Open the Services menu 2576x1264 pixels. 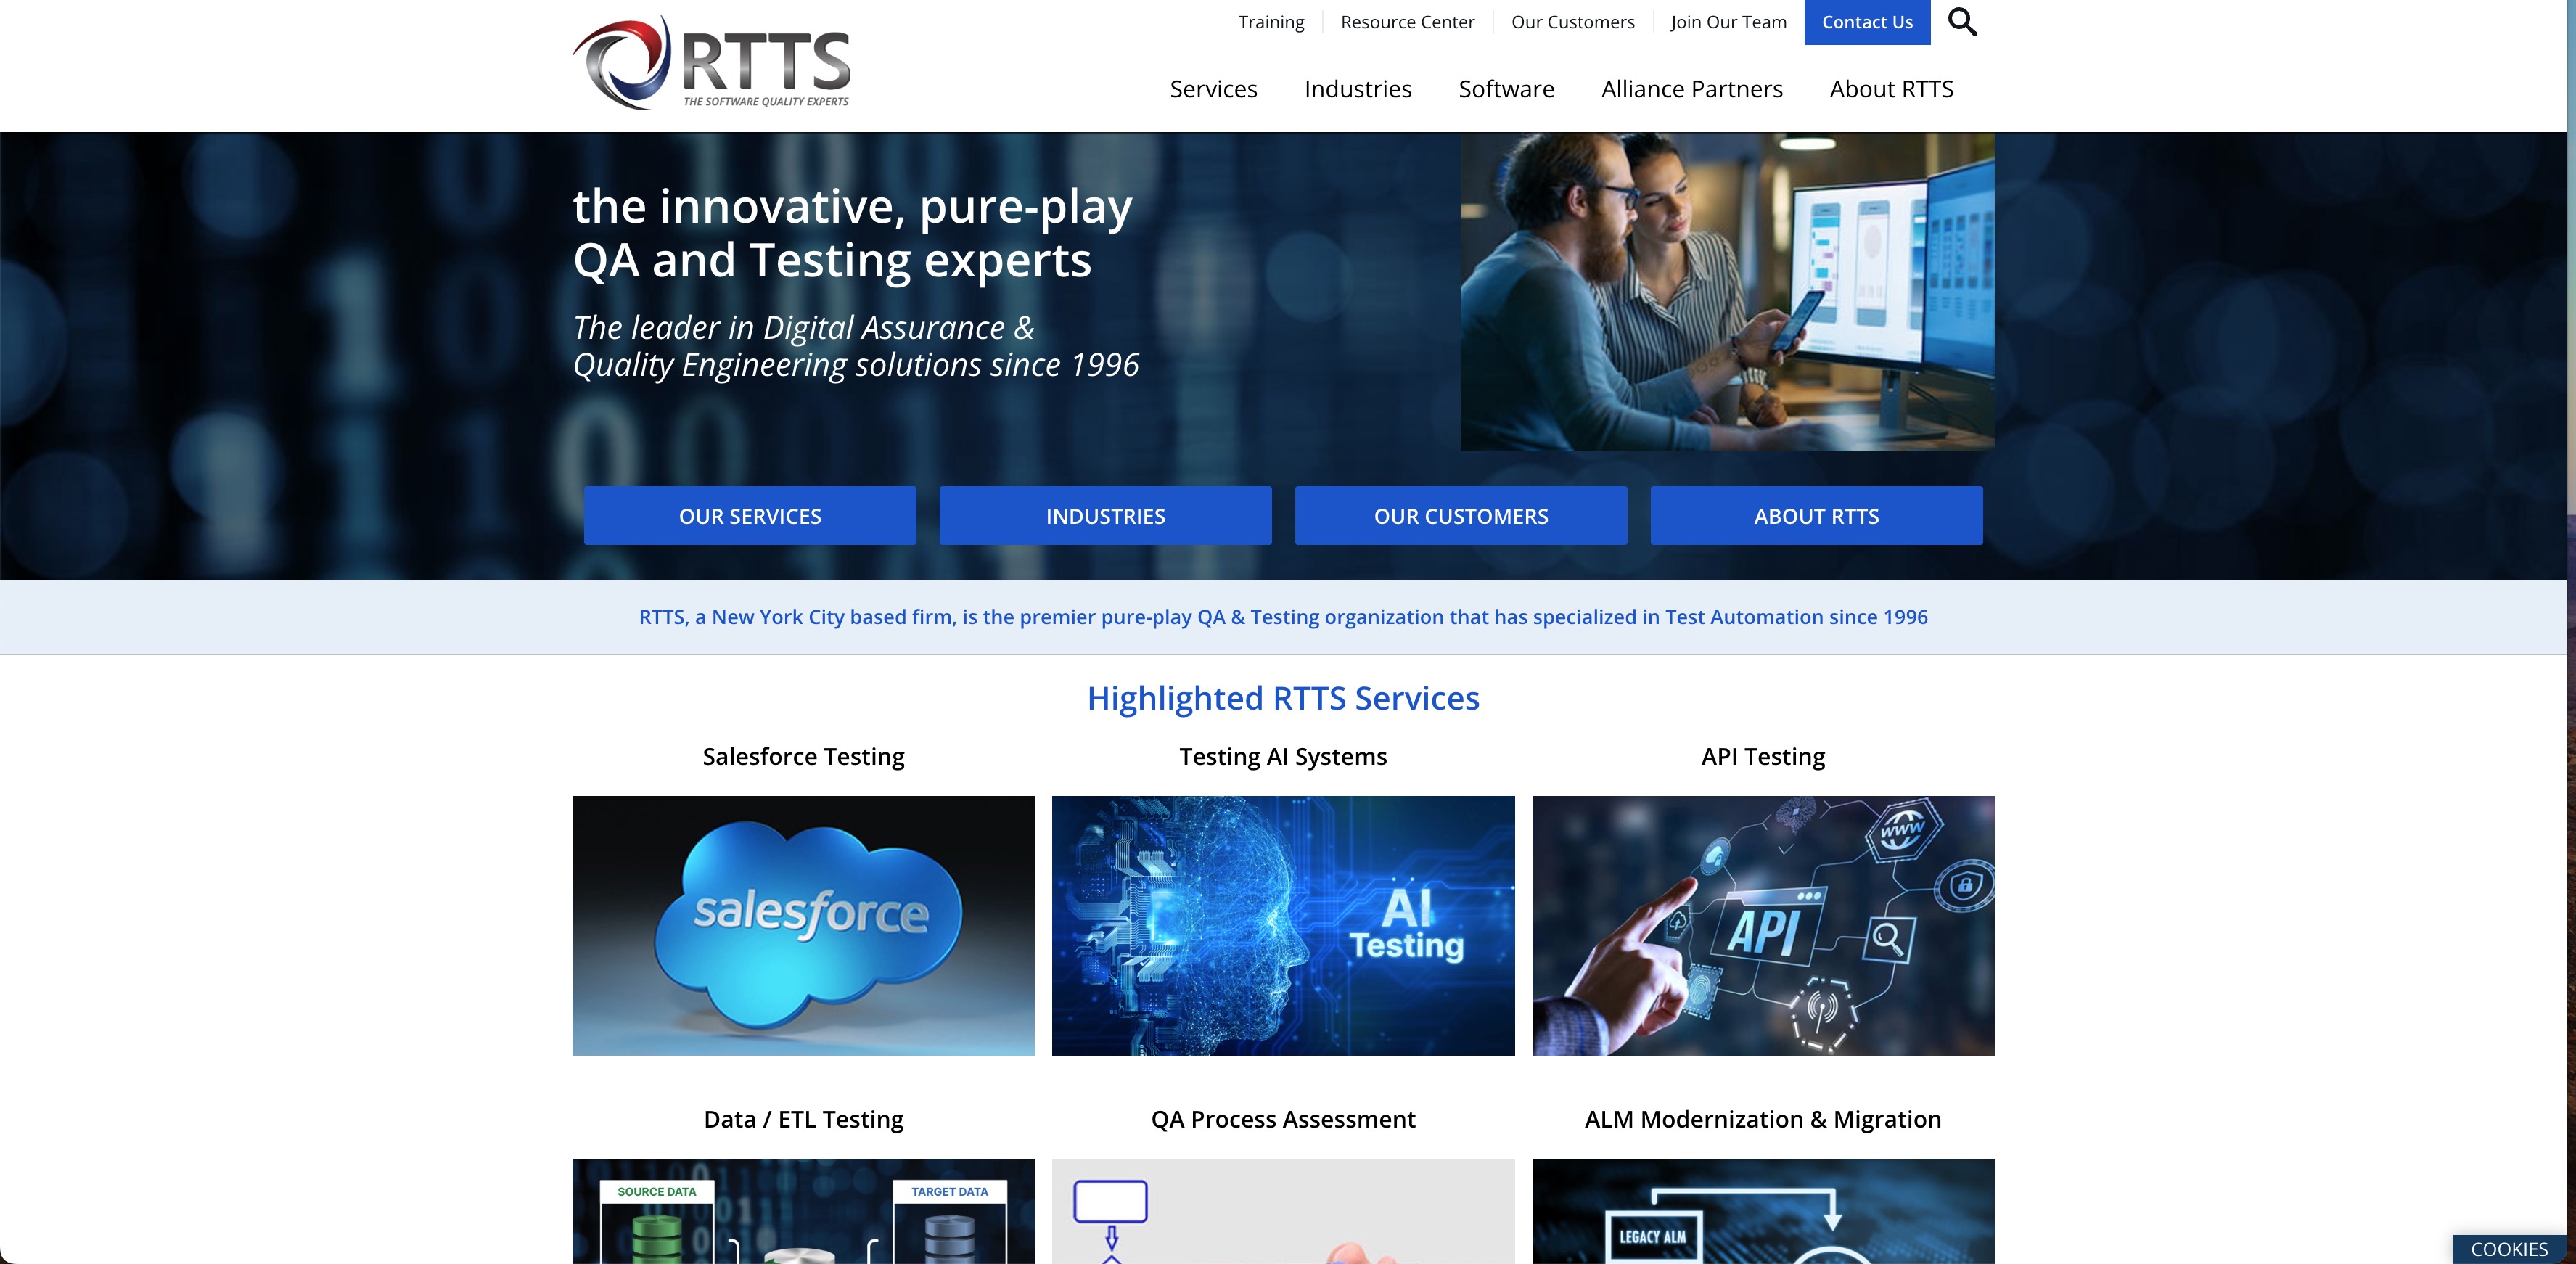(1213, 89)
